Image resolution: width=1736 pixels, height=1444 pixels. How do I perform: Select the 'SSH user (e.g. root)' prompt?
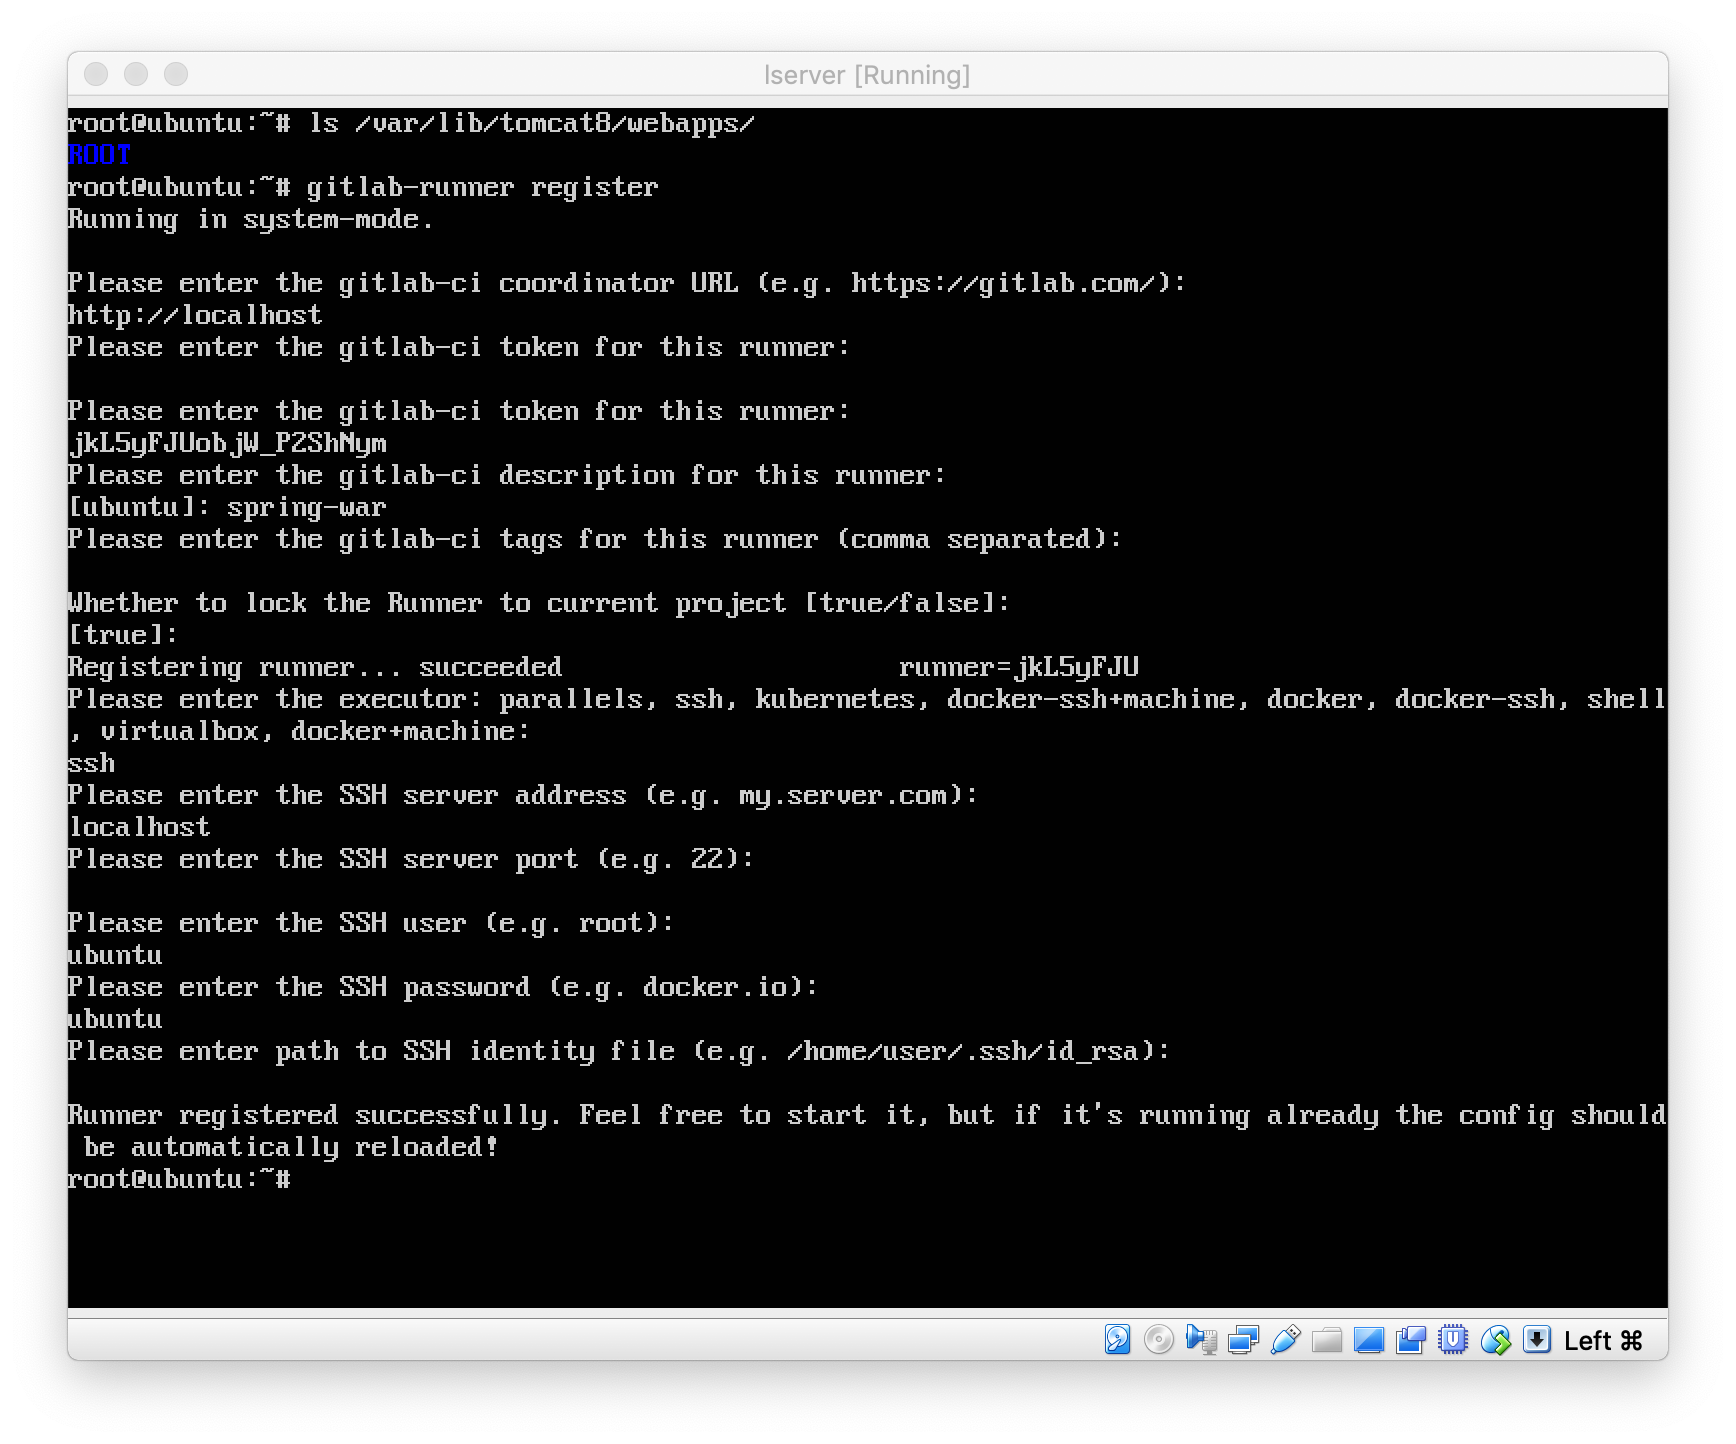pos(371,923)
